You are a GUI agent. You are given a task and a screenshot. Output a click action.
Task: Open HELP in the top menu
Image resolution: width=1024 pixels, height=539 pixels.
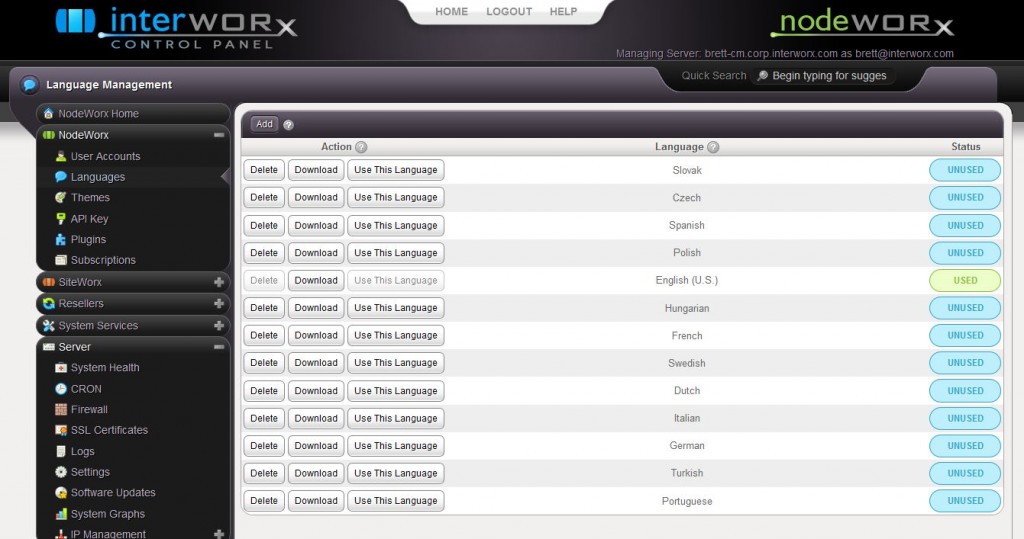point(564,12)
